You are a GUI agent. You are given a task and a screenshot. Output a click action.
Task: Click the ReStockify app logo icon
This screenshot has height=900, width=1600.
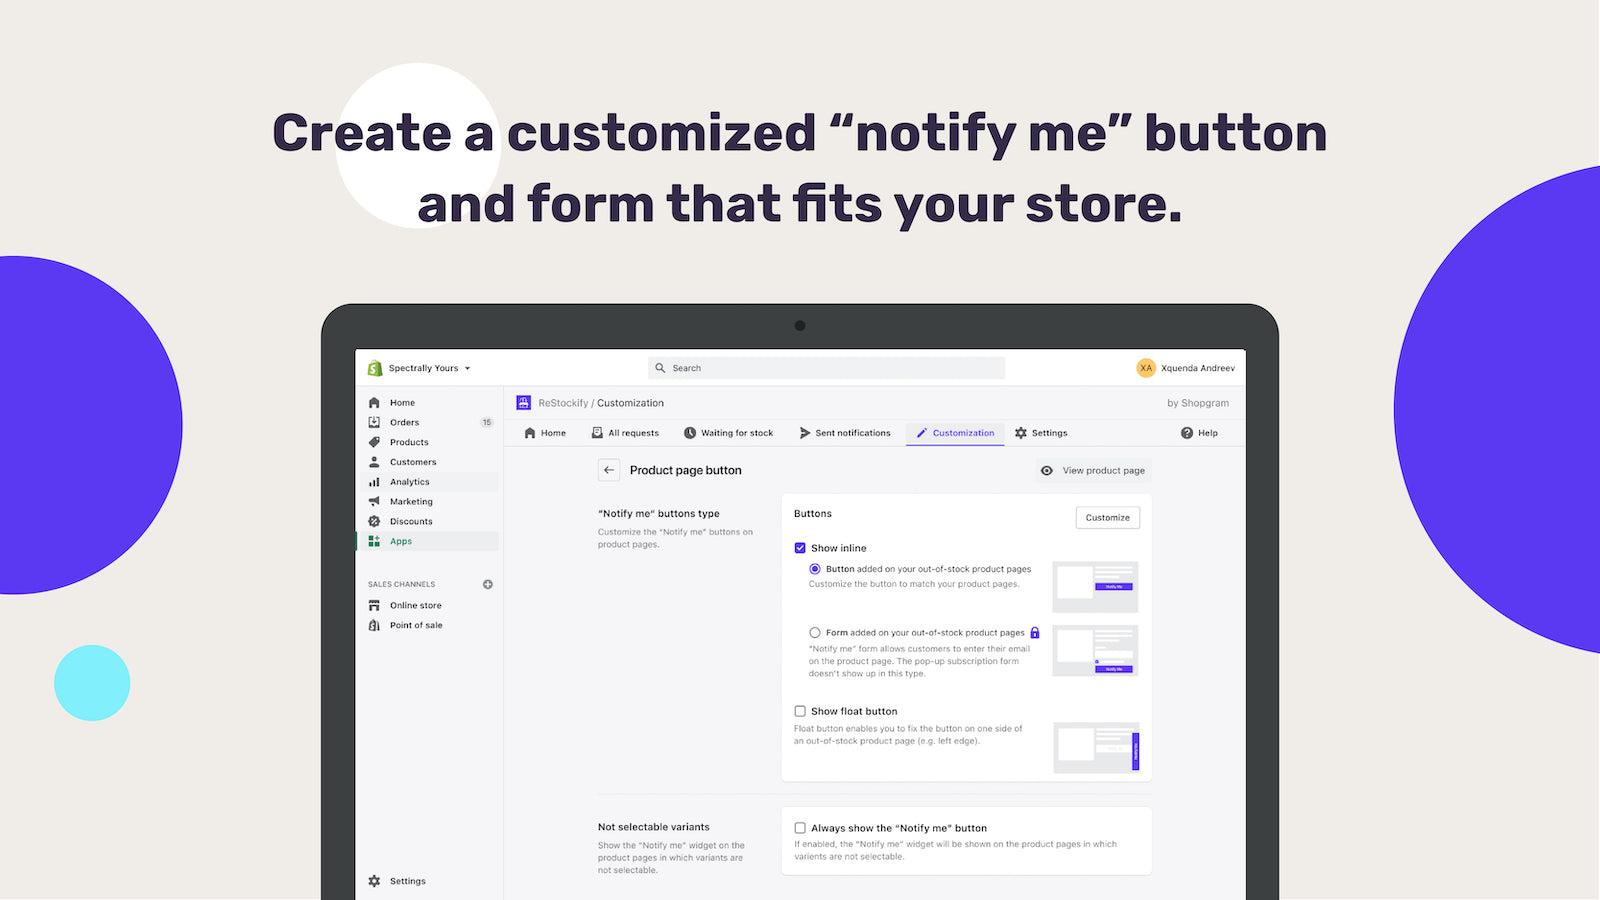[x=523, y=403]
